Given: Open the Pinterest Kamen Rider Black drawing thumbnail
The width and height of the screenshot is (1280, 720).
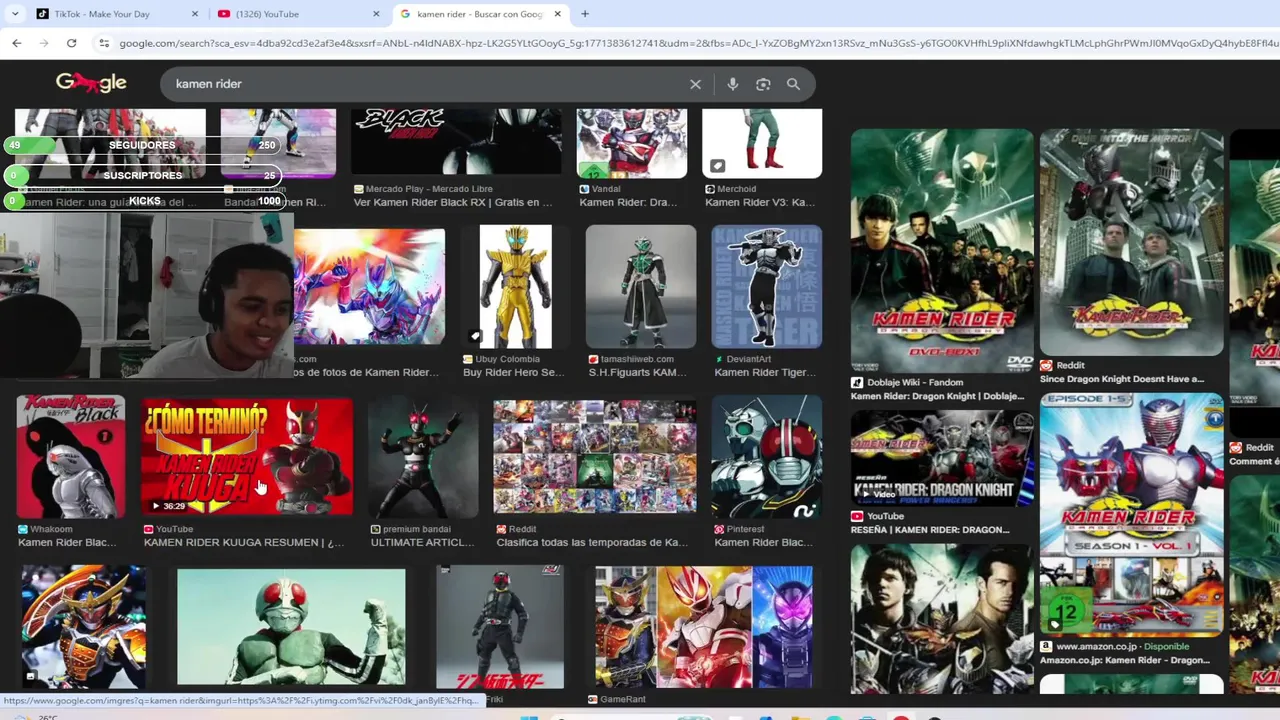Looking at the screenshot, I should coord(767,456).
